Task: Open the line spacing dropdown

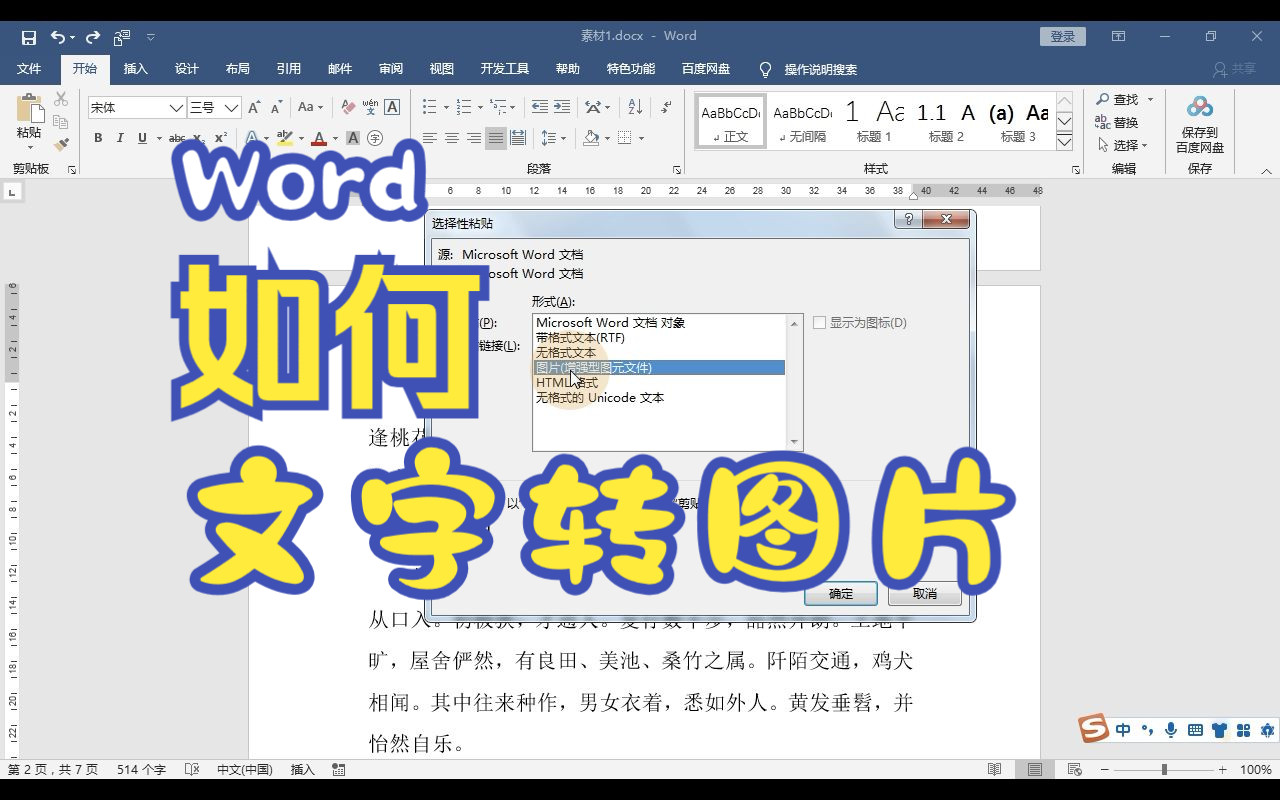Action: click(553, 138)
